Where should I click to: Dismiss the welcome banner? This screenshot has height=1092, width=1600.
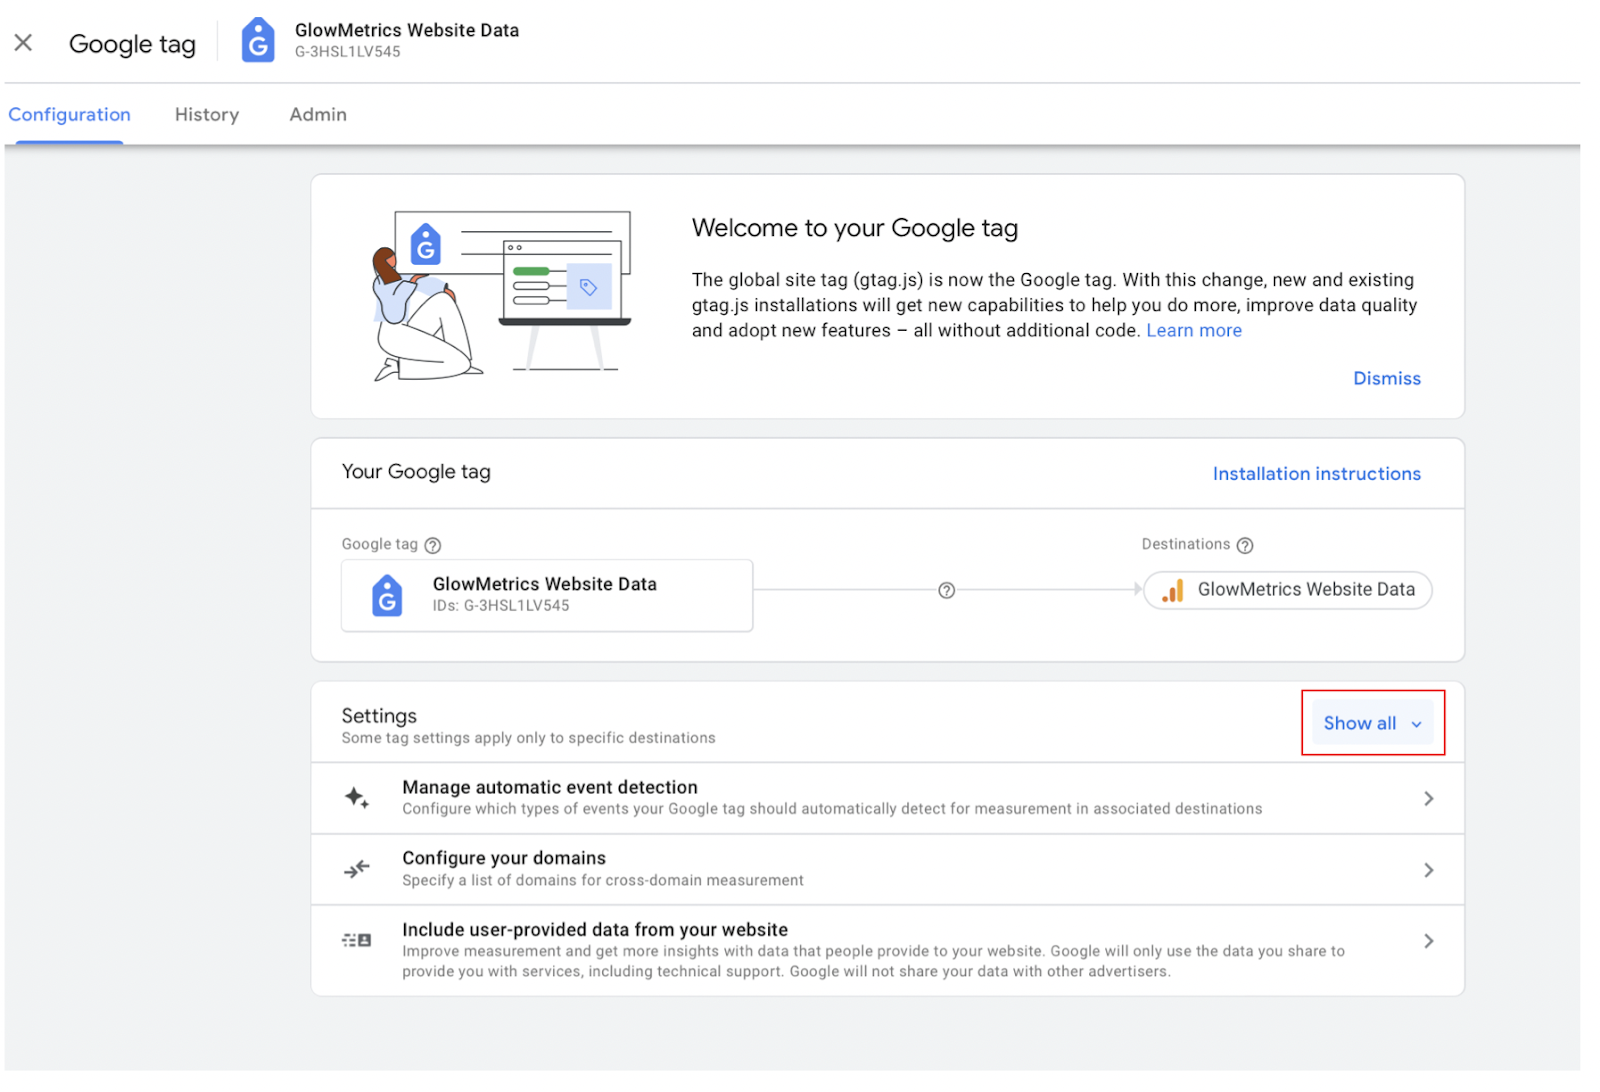pyautogui.click(x=1387, y=378)
